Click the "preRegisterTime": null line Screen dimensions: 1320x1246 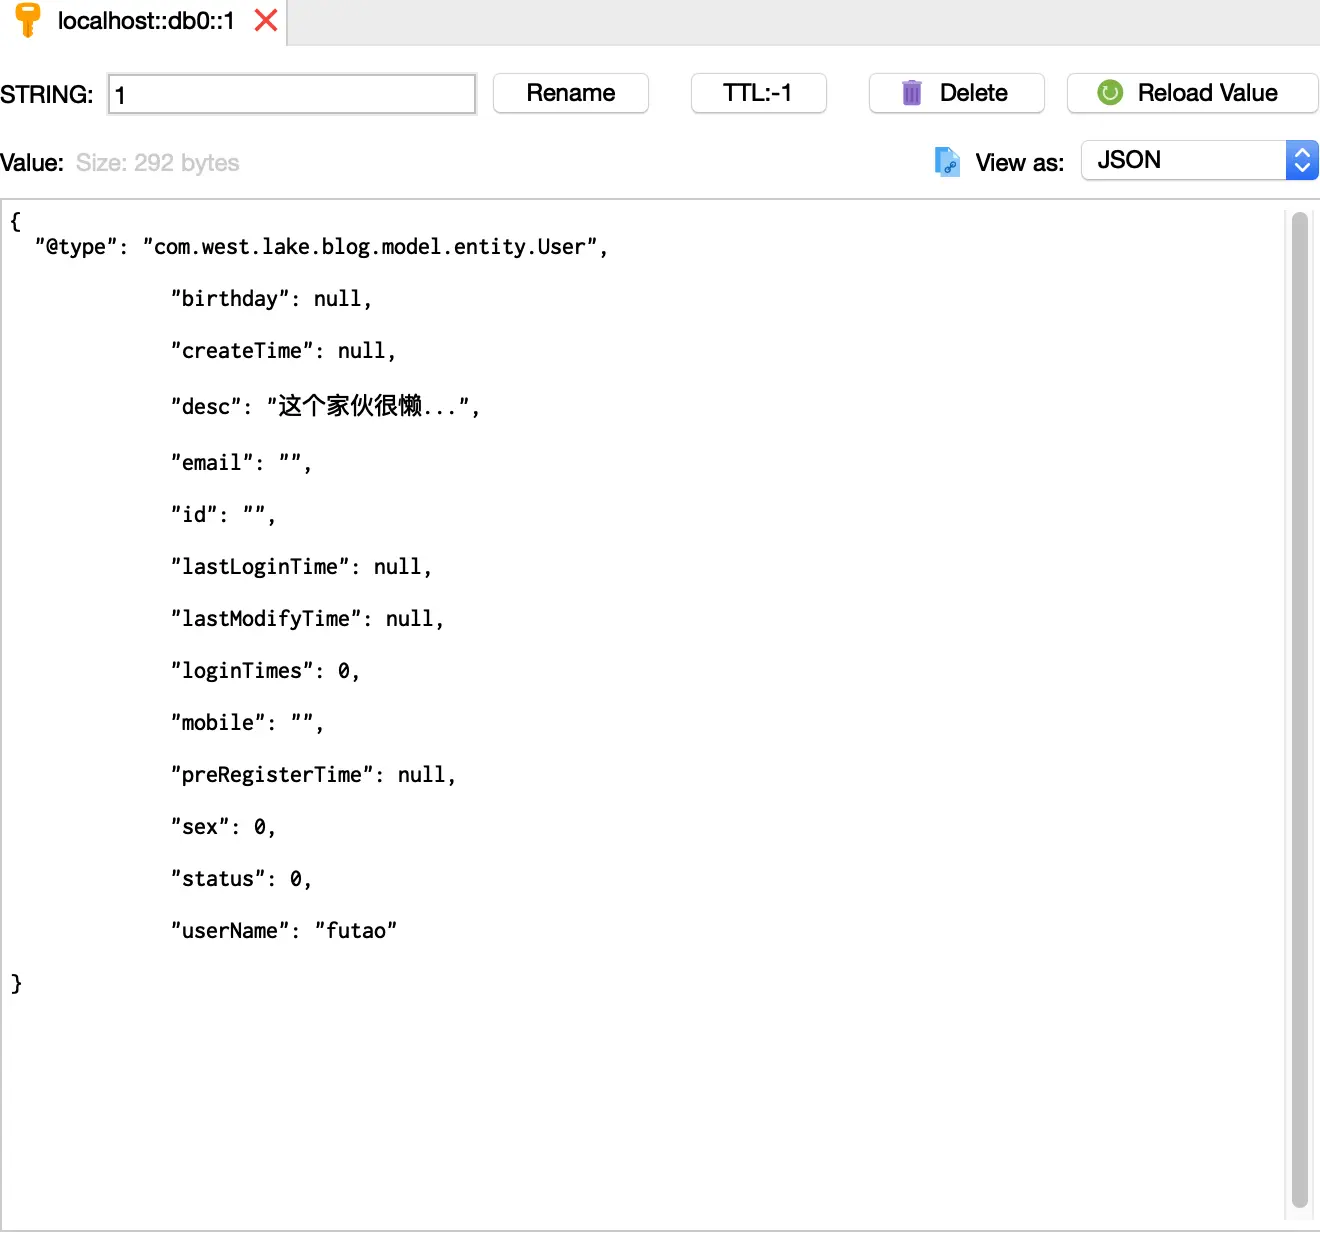tap(313, 775)
